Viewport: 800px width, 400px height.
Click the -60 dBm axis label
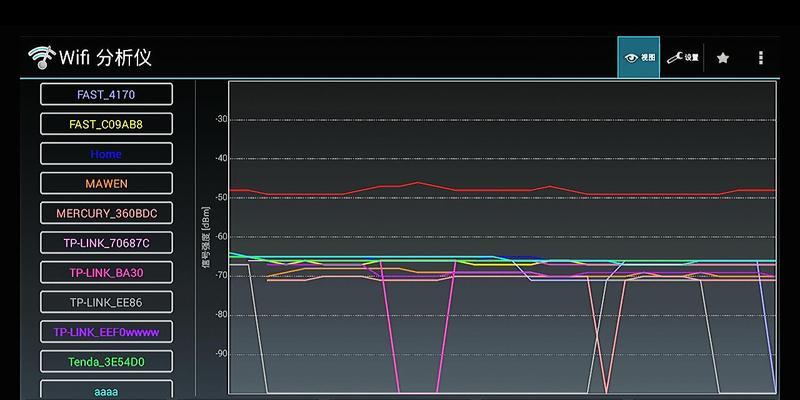pos(220,237)
